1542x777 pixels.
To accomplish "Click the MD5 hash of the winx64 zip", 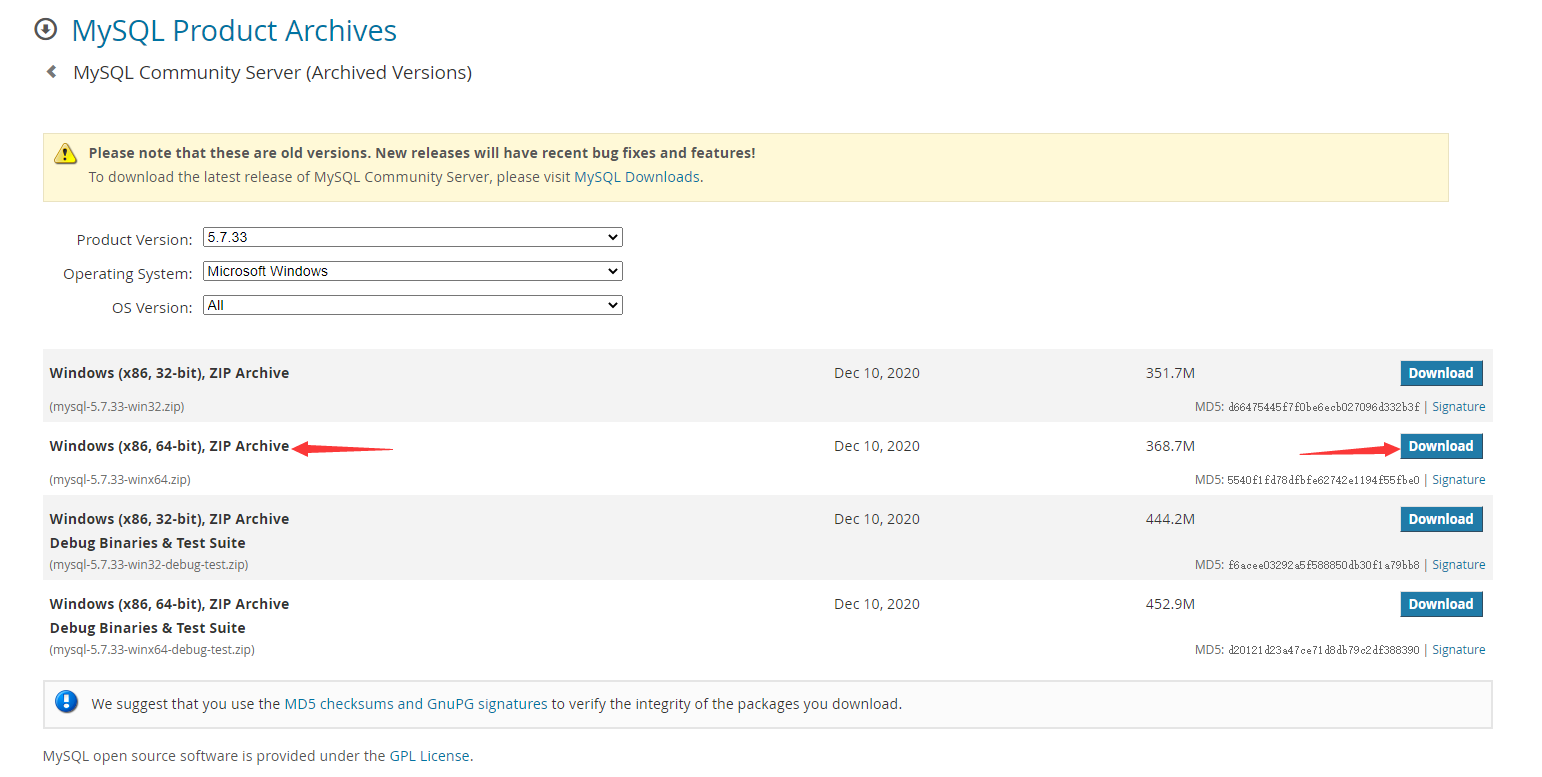I will click(x=1323, y=480).
